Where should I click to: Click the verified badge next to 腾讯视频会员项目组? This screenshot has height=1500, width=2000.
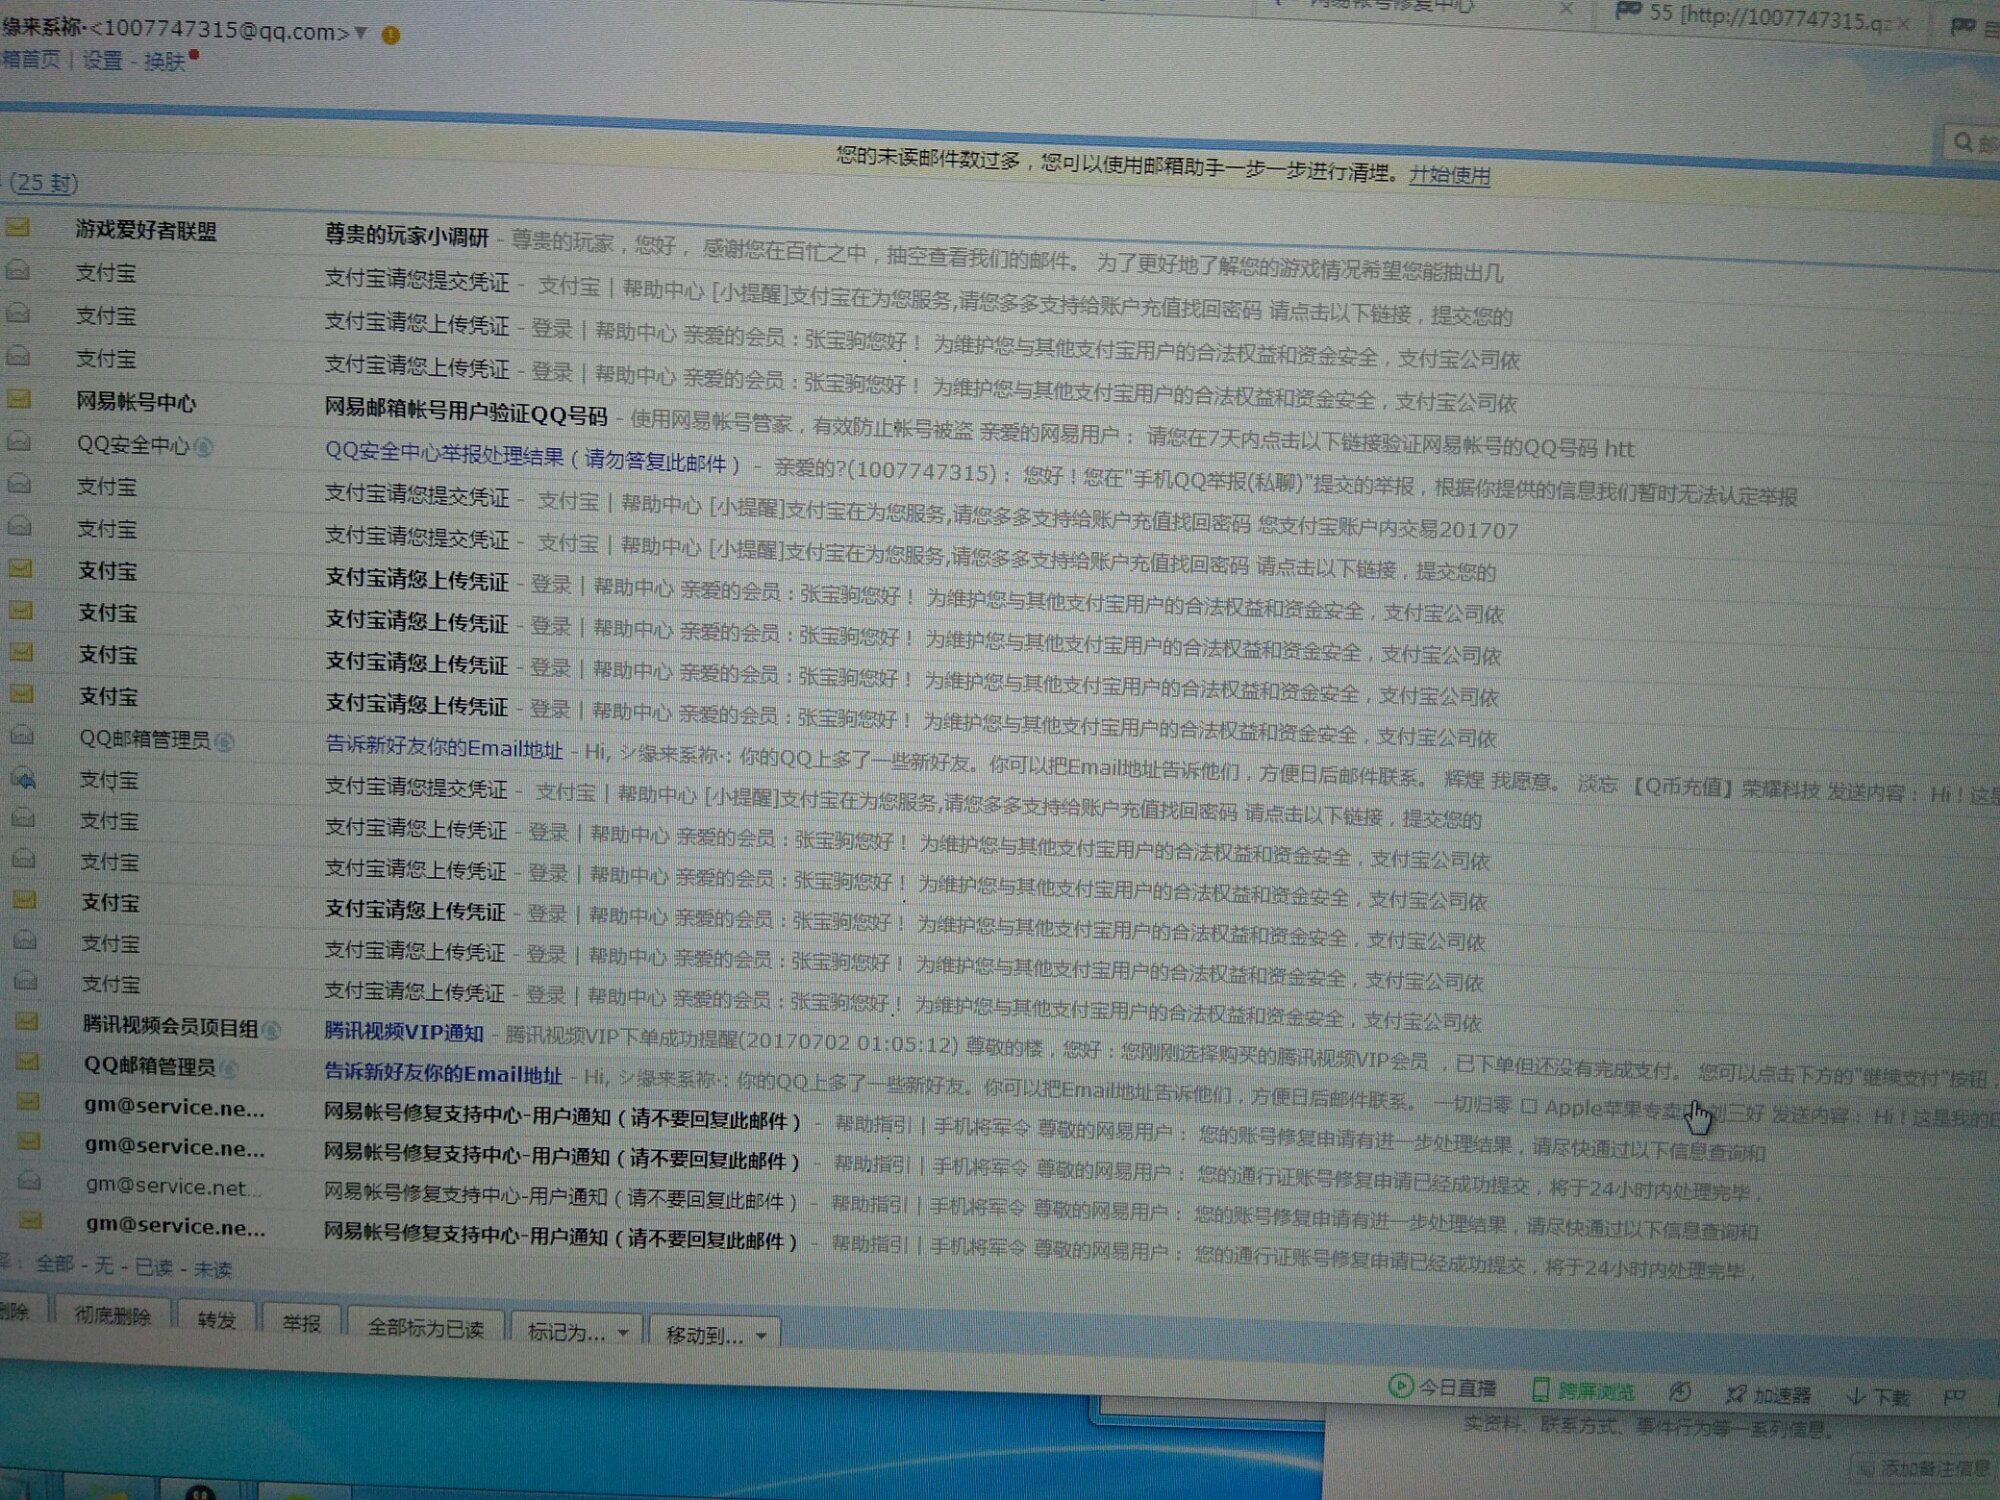(271, 1029)
